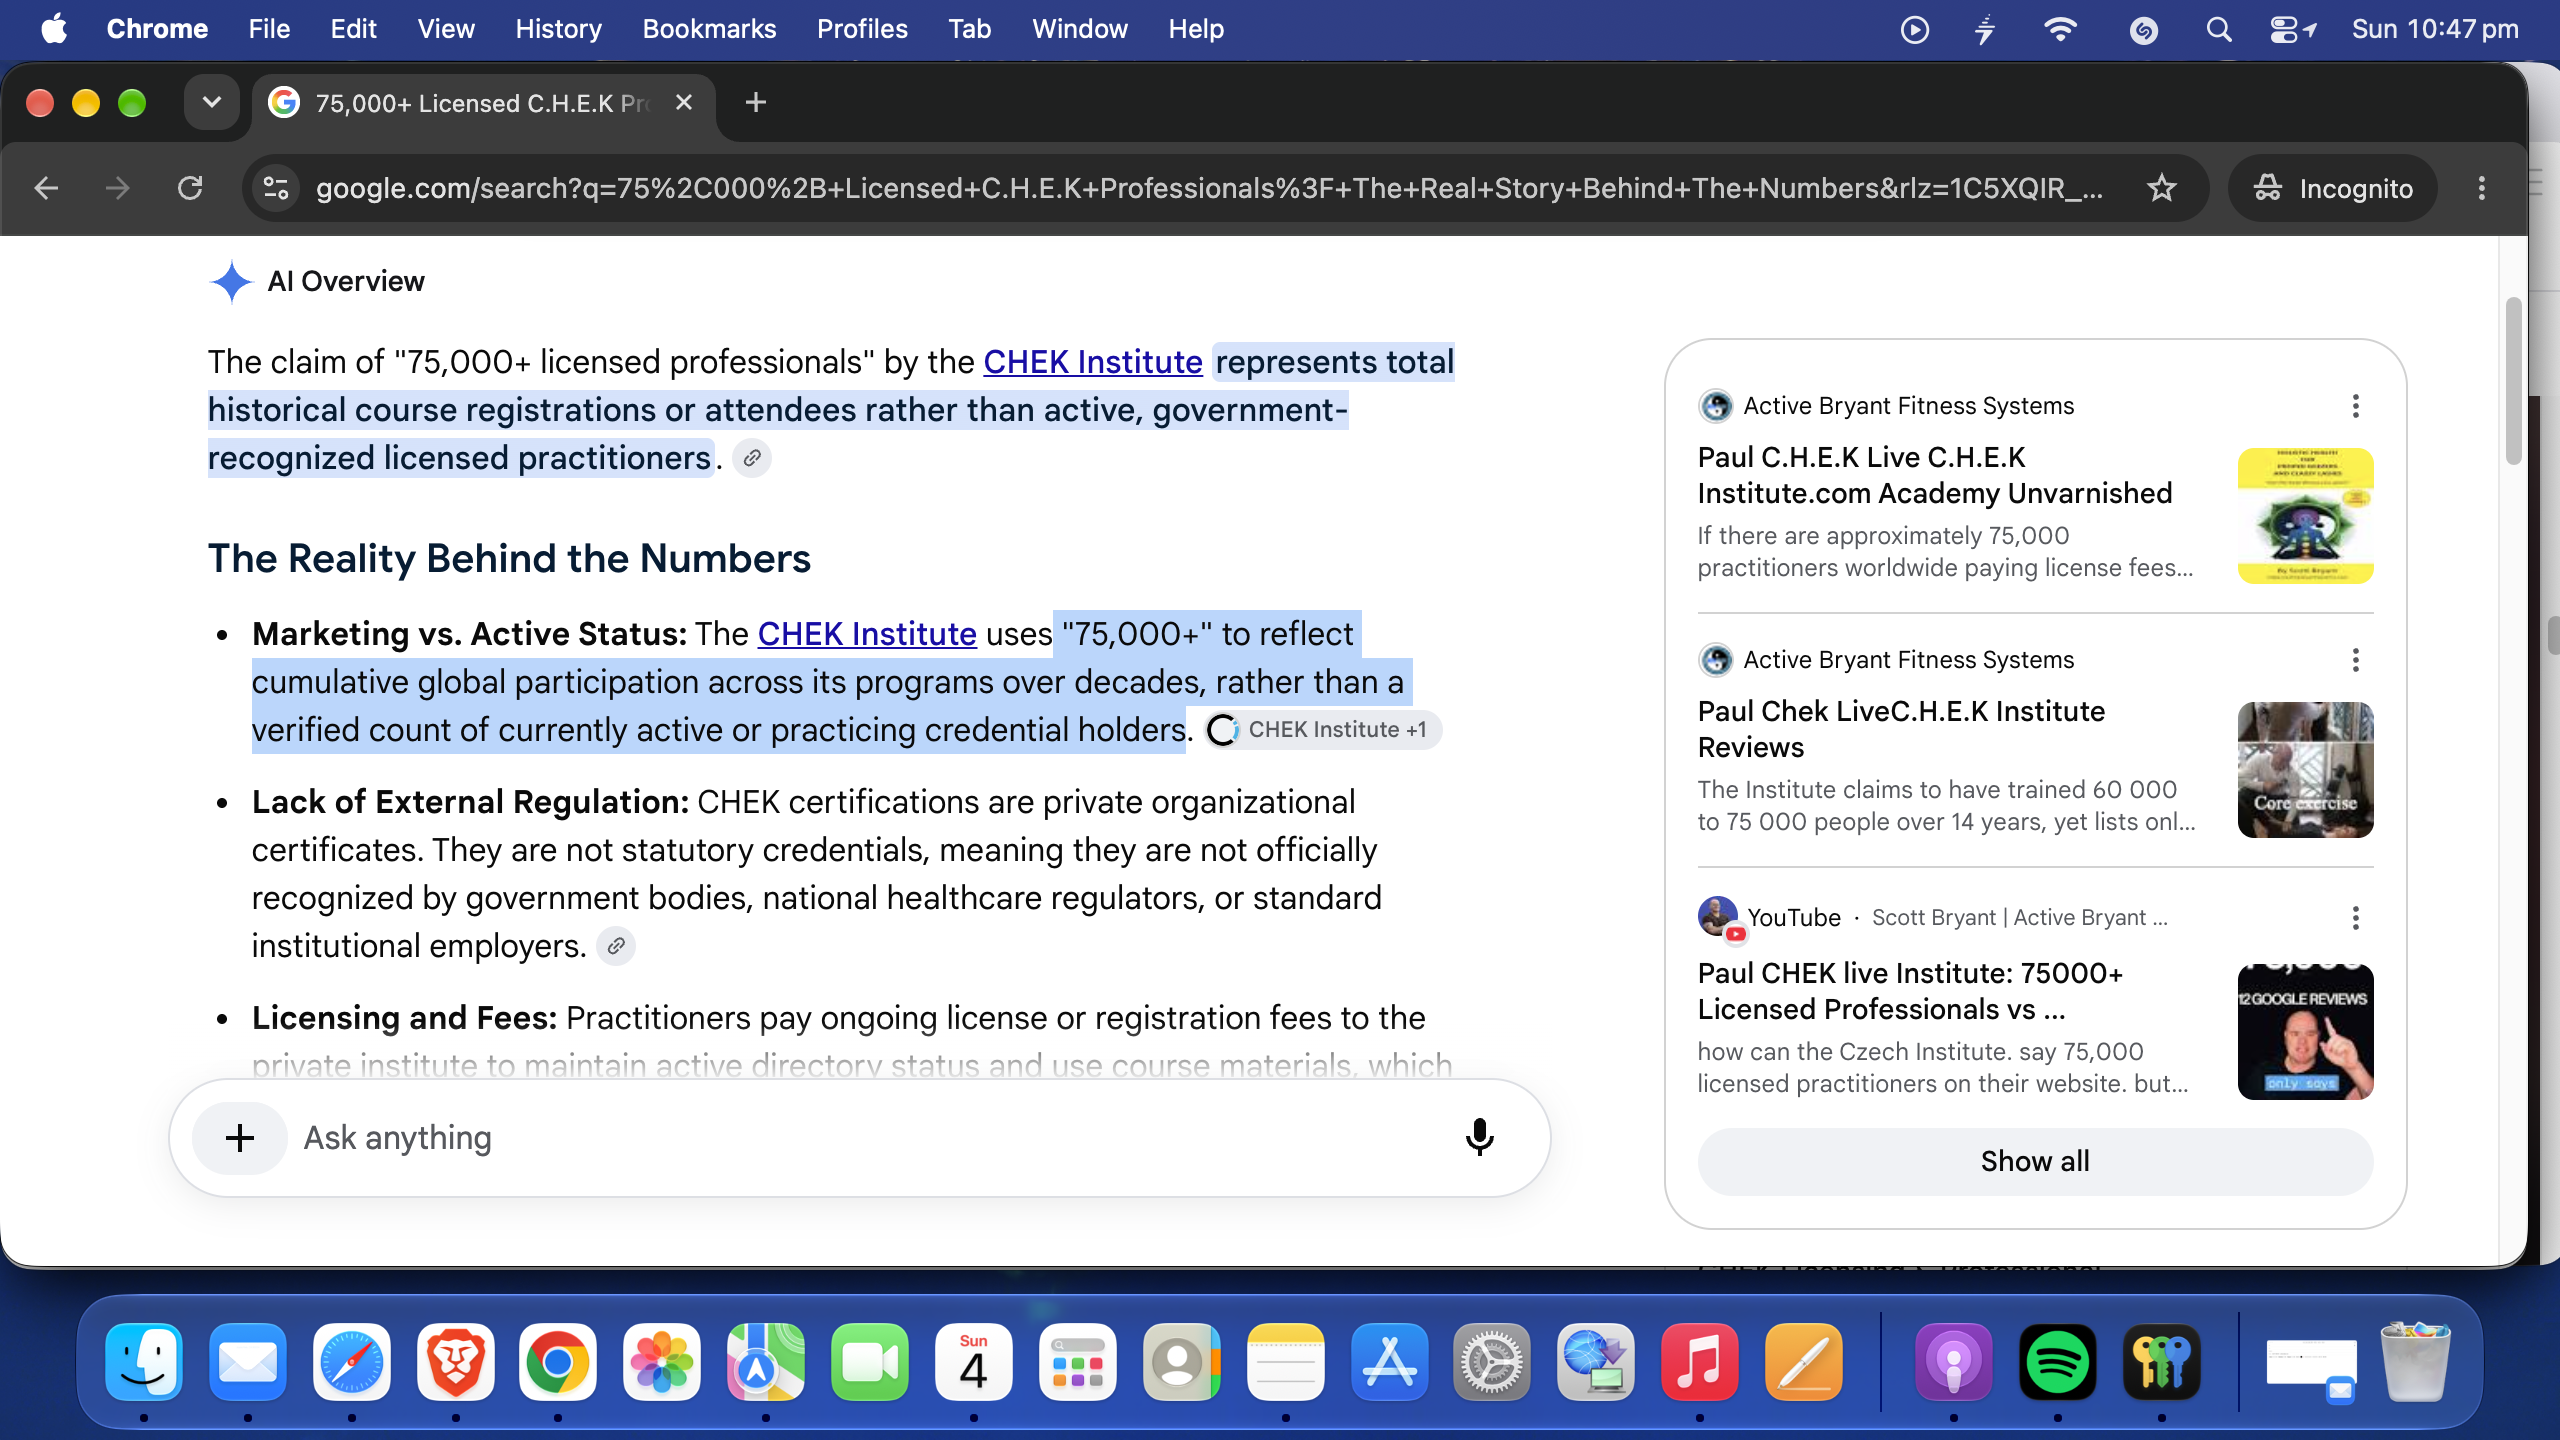Expand the tab search dropdown arrow
Image resolution: width=2560 pixels, height=1440 pixels.
tap(212, 103)
